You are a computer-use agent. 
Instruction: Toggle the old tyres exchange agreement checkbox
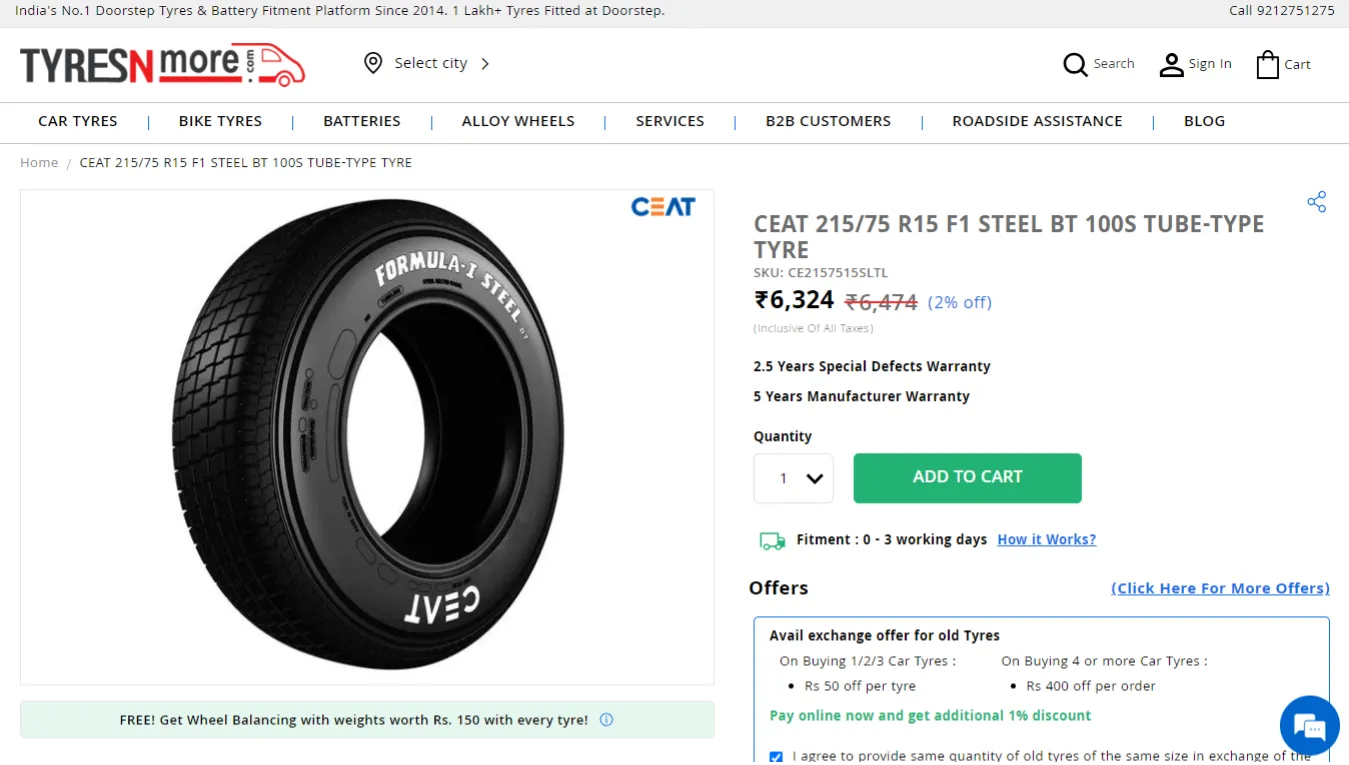tap(776, 757)
